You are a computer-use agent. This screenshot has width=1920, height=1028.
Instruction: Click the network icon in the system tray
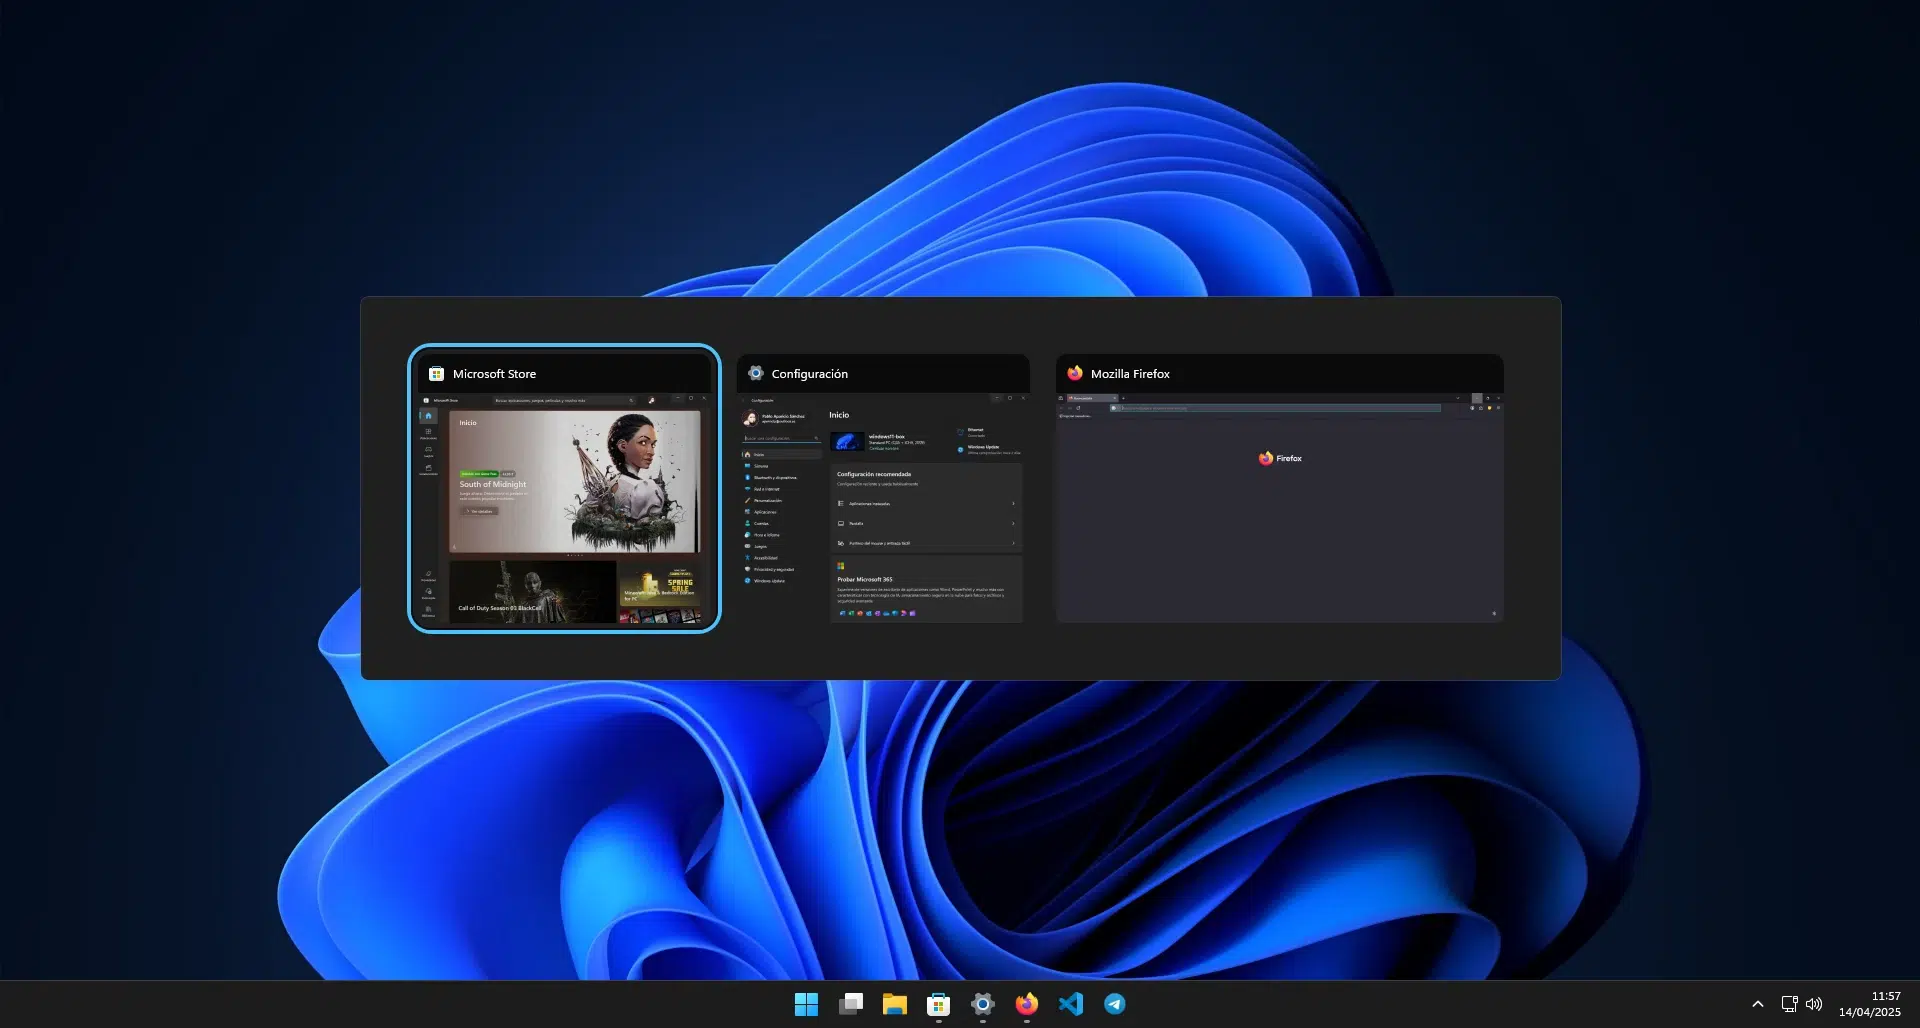[x=1789, y=1004]
